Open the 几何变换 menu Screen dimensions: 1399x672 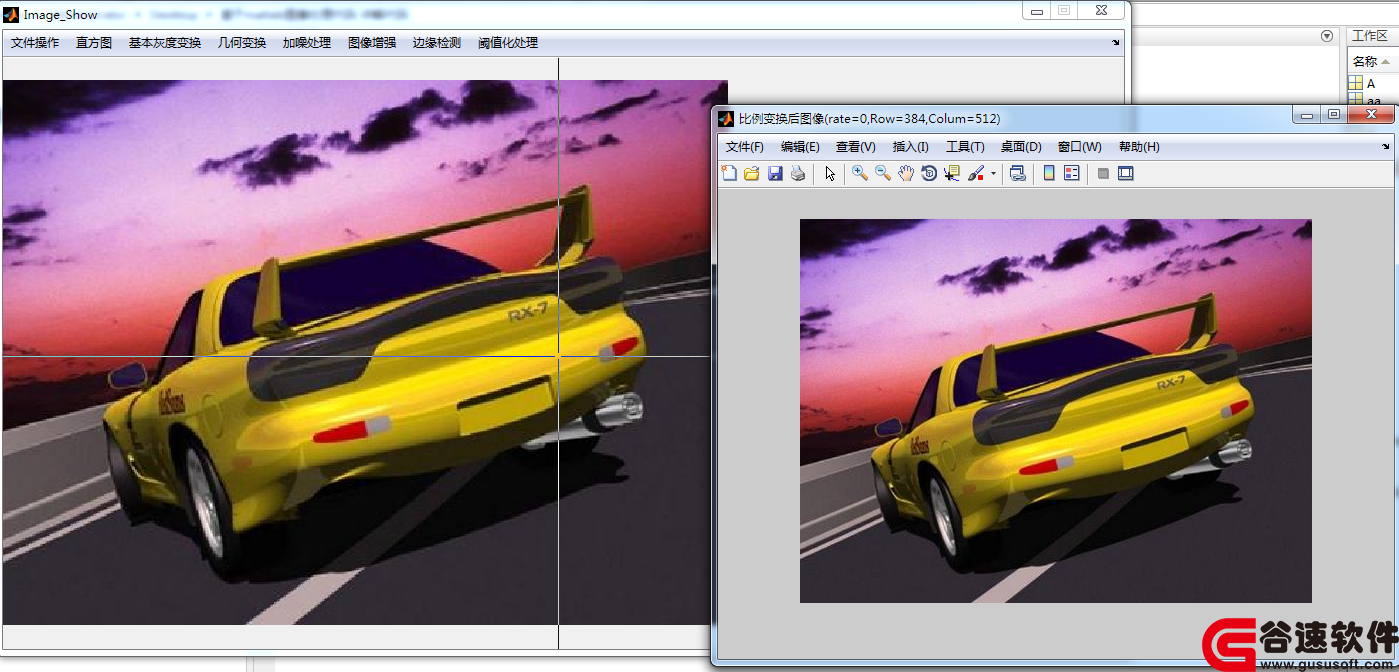click(x=242, y=43)
